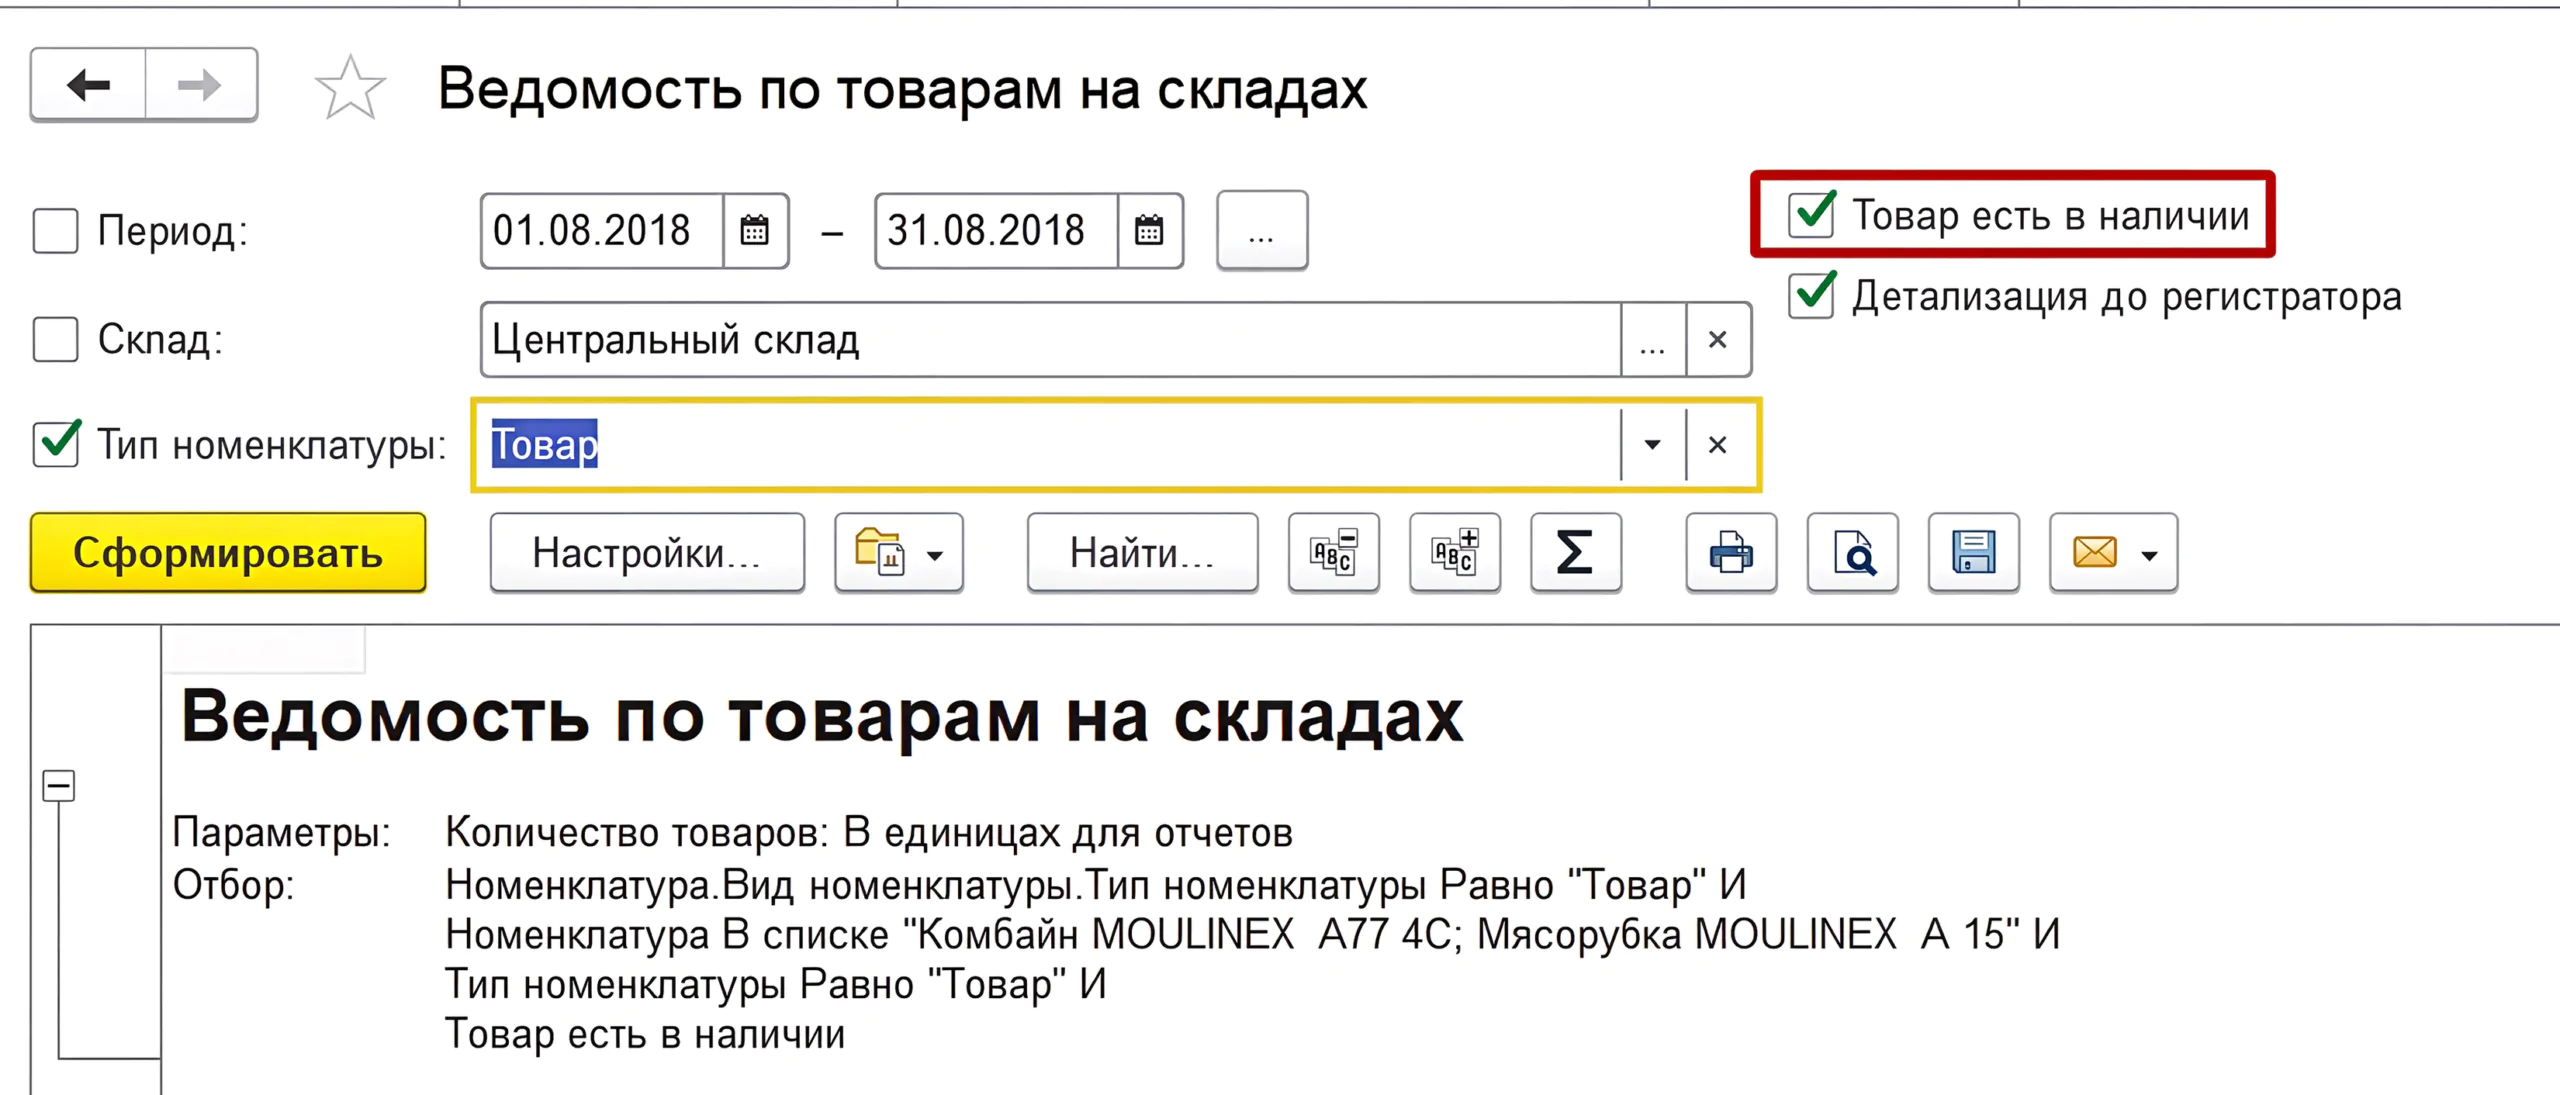The height and width of the screenshot is (1095, 2560).
Task: Uncheck Детализация до регистратора
Action: 1812,296
